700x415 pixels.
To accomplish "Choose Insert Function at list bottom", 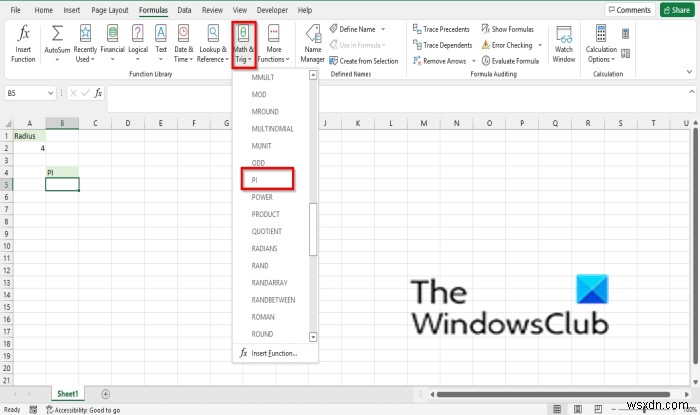I will (274, 353).
